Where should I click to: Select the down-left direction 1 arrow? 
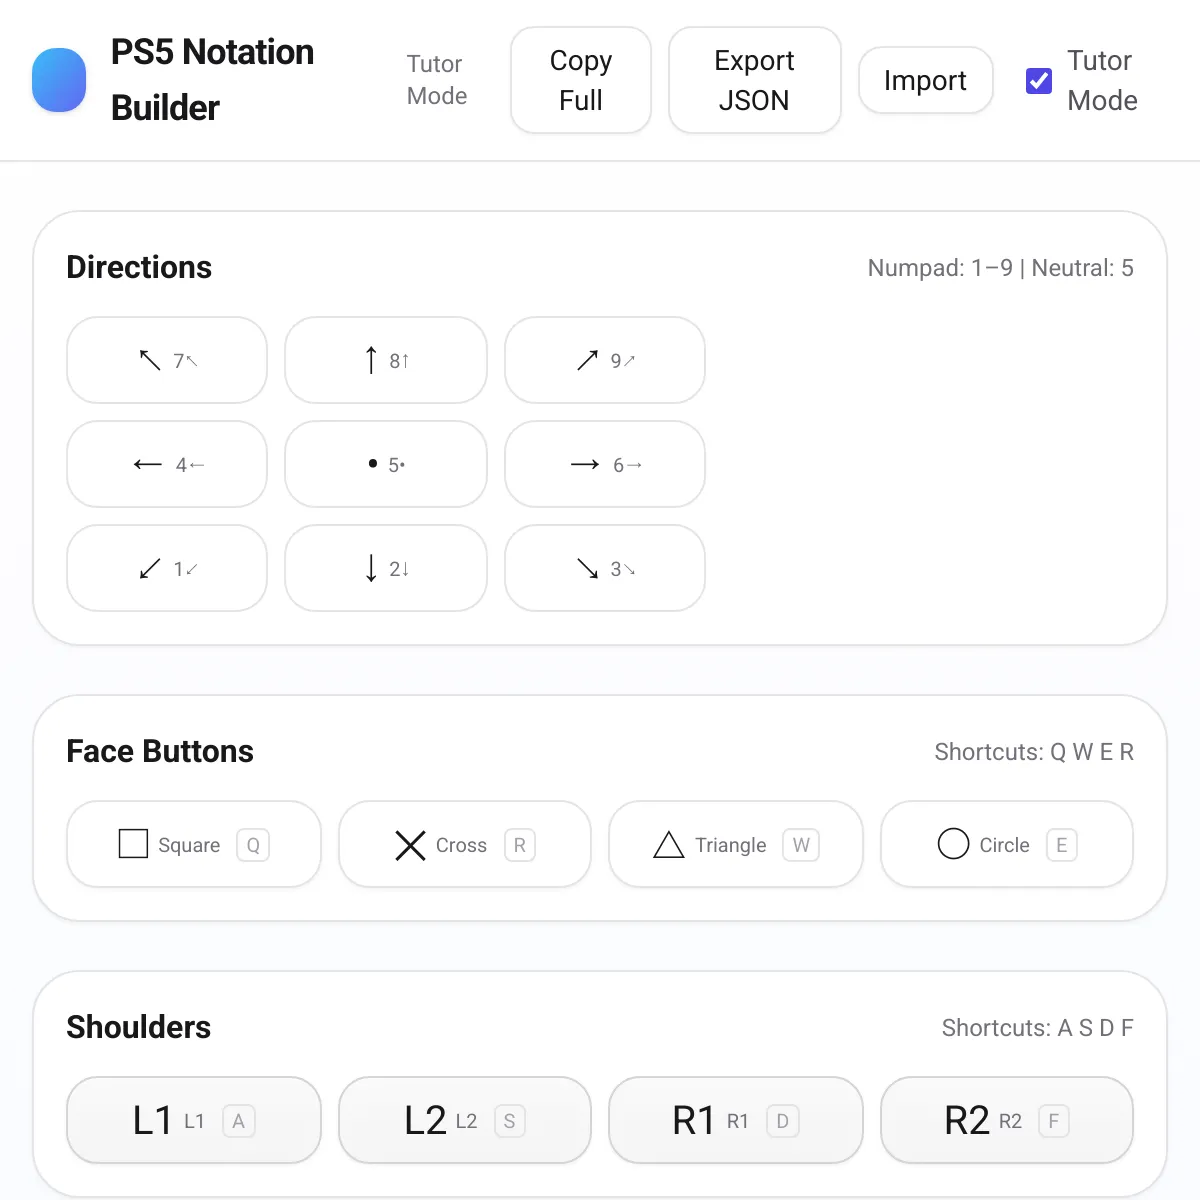click(x=167, y=568)
